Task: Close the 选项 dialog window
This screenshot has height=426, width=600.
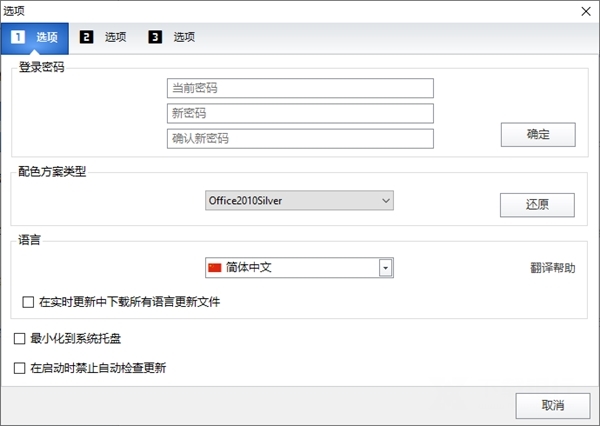Action: [586, 11]
